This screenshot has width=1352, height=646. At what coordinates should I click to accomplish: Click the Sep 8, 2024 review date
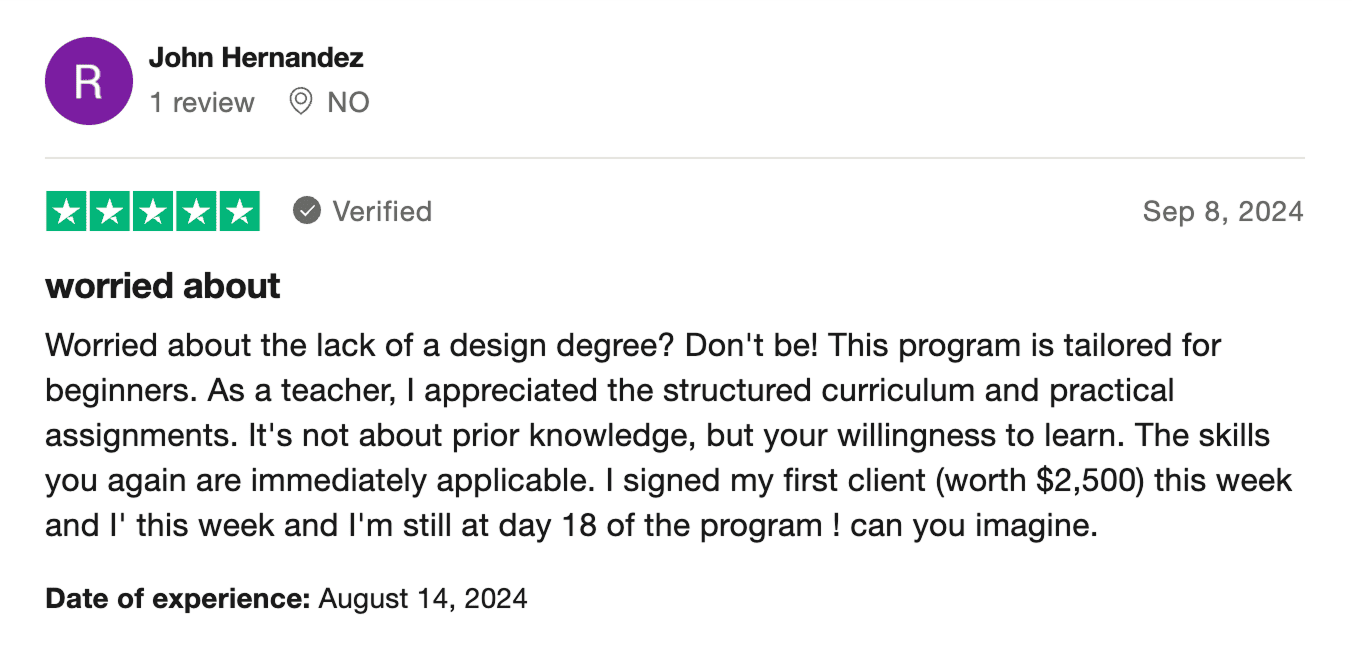click(x=1223, y=211)
